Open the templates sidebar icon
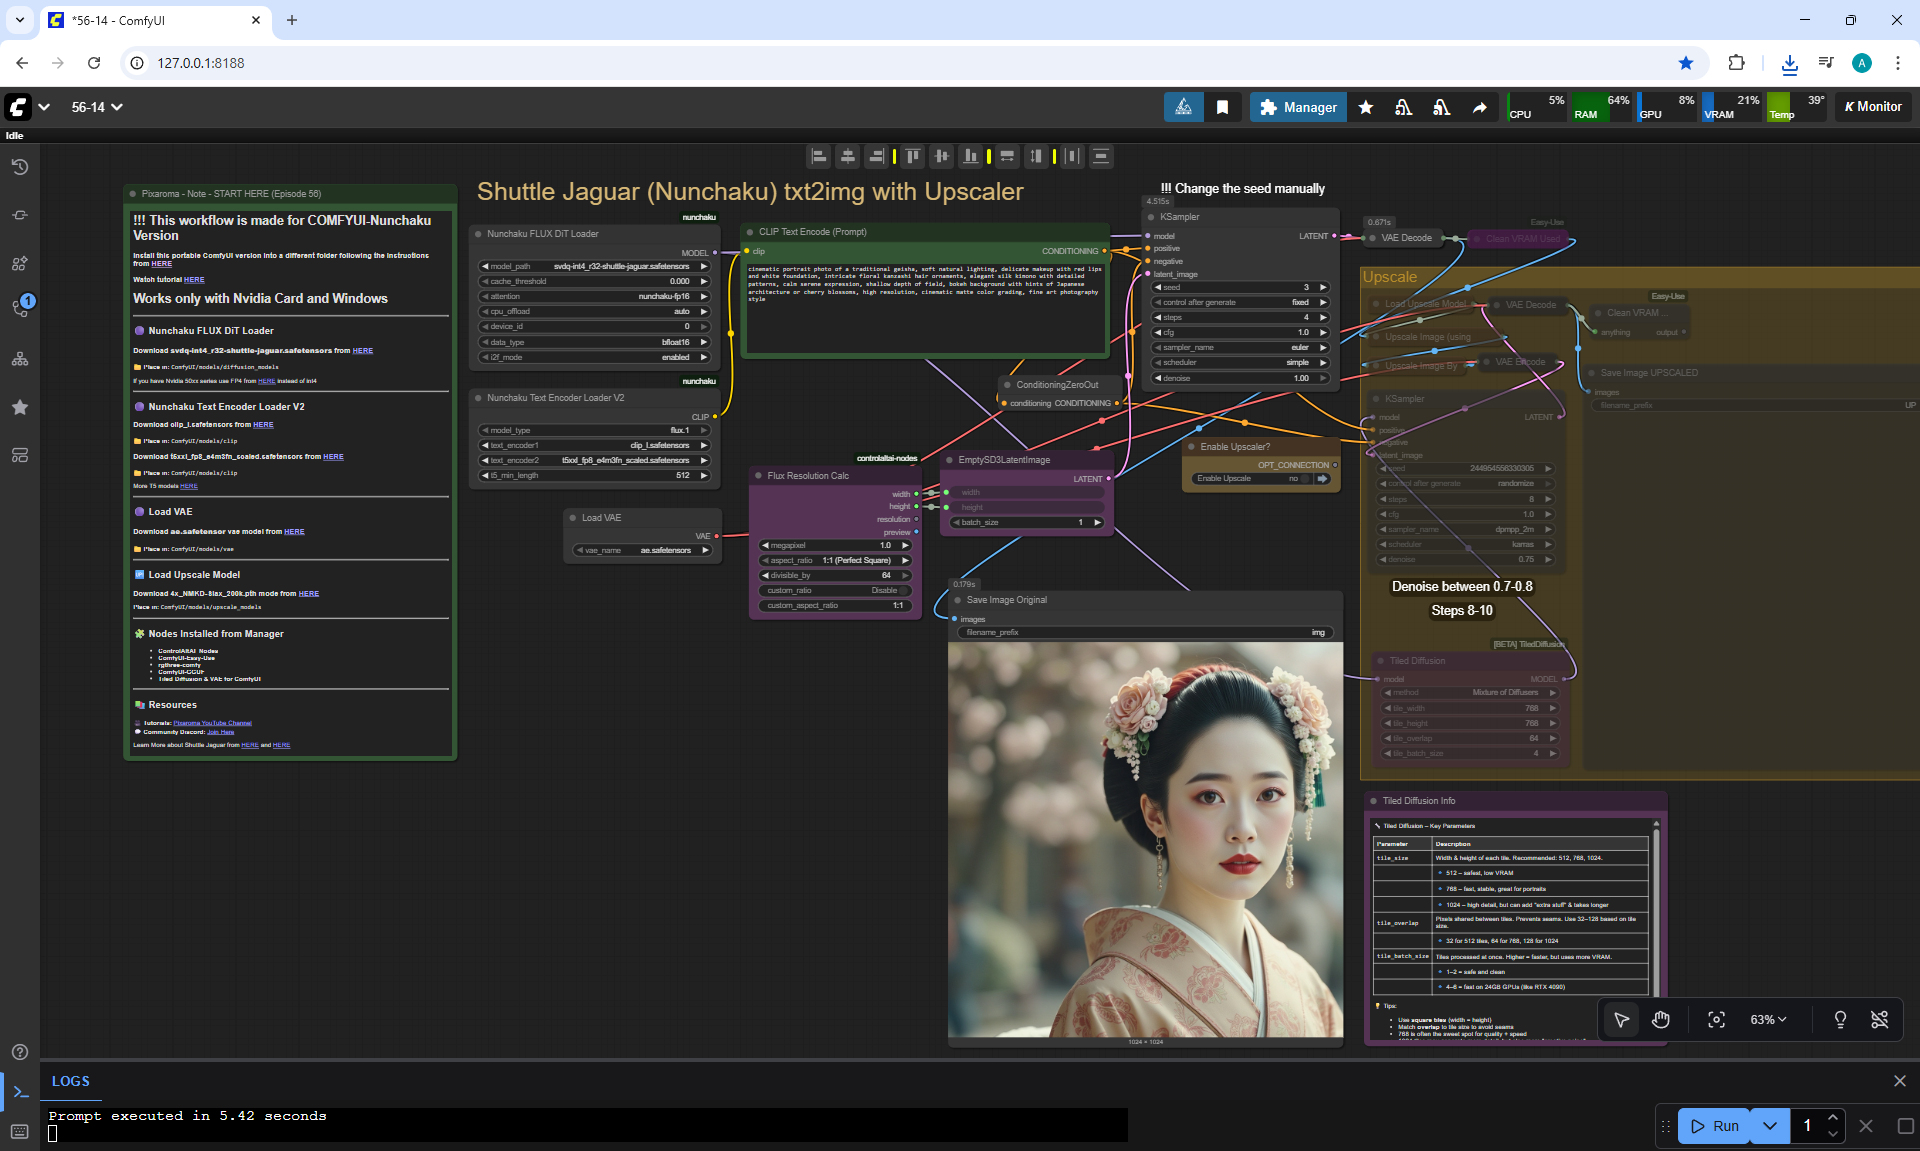 [20, 455]
